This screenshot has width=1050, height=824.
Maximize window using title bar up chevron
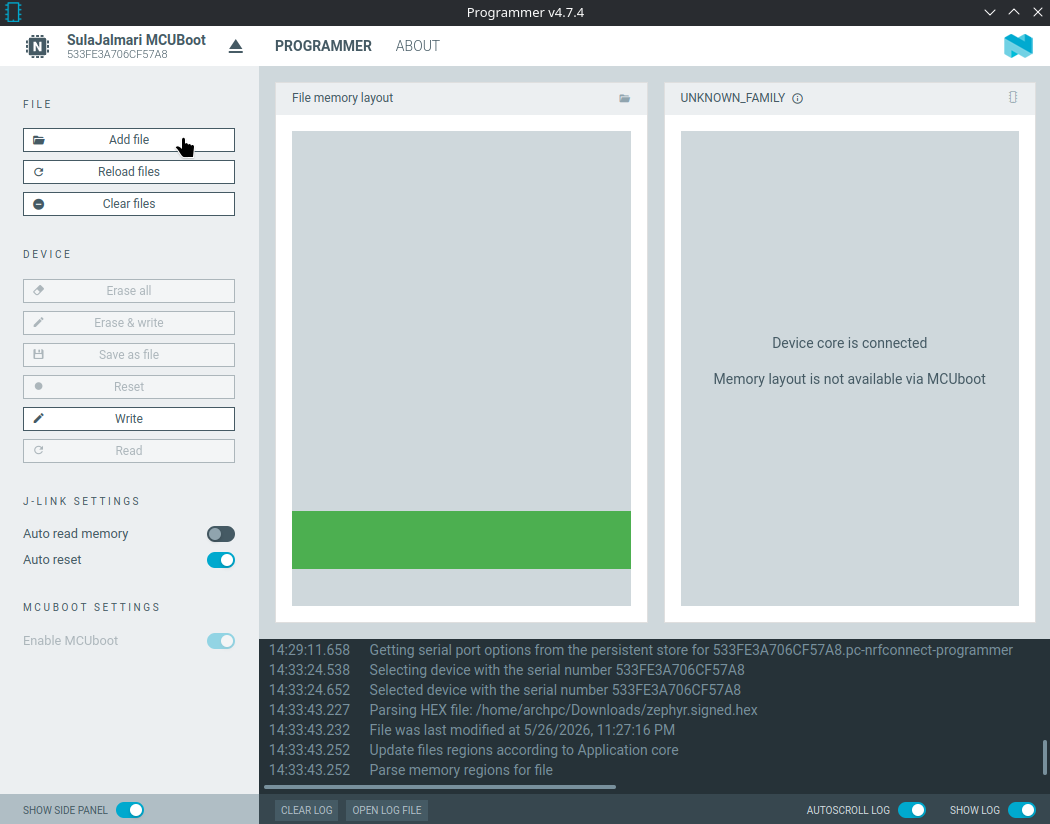point(1014,12)
